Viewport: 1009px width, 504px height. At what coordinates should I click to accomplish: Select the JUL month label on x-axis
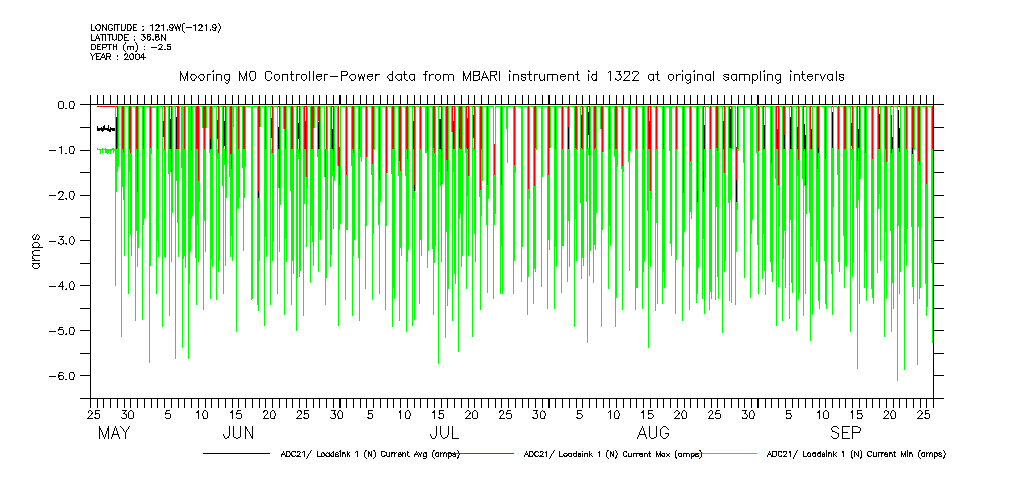click(443, 433)
